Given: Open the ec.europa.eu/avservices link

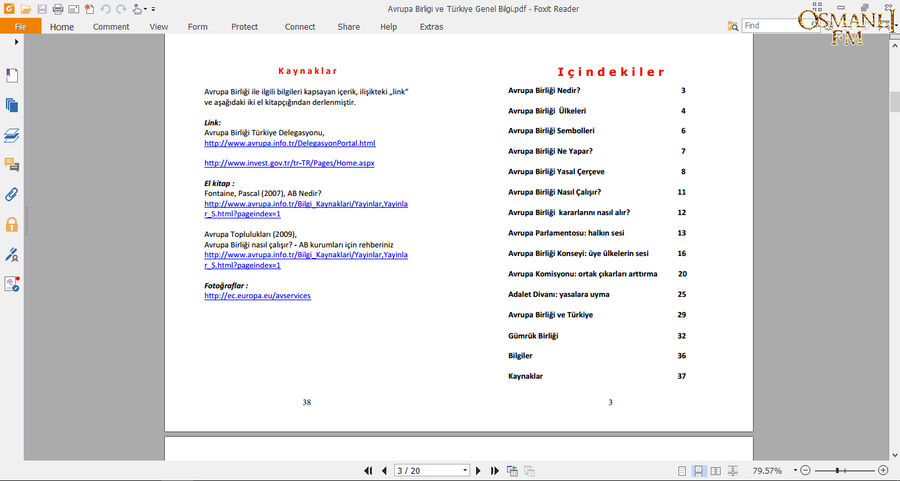Looking at the screenshot, I should pyautogui.click(x=257, y=296).
